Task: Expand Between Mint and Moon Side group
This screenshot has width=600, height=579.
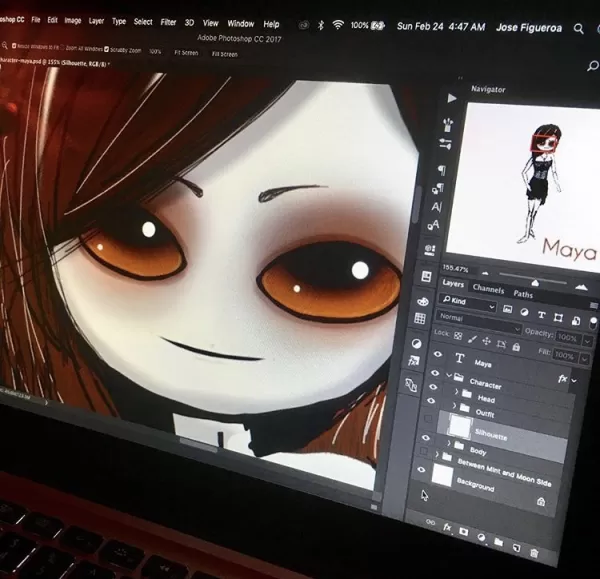Action: (x=437, y=454)
